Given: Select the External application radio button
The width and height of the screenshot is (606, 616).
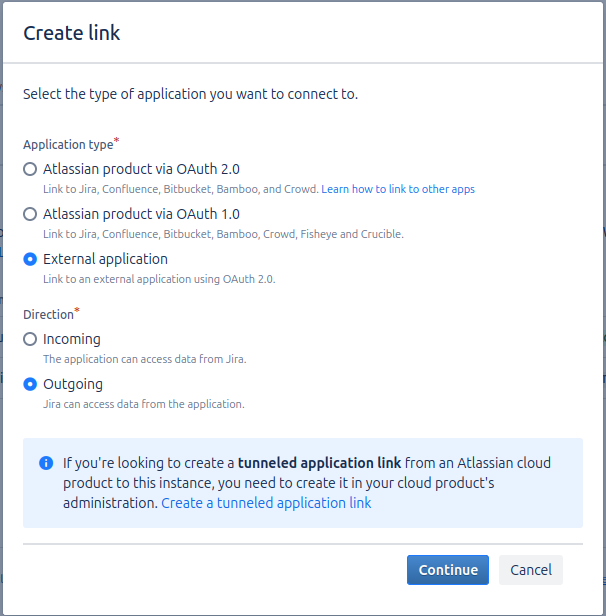Looking at the screenshot, I should (30, 259).
